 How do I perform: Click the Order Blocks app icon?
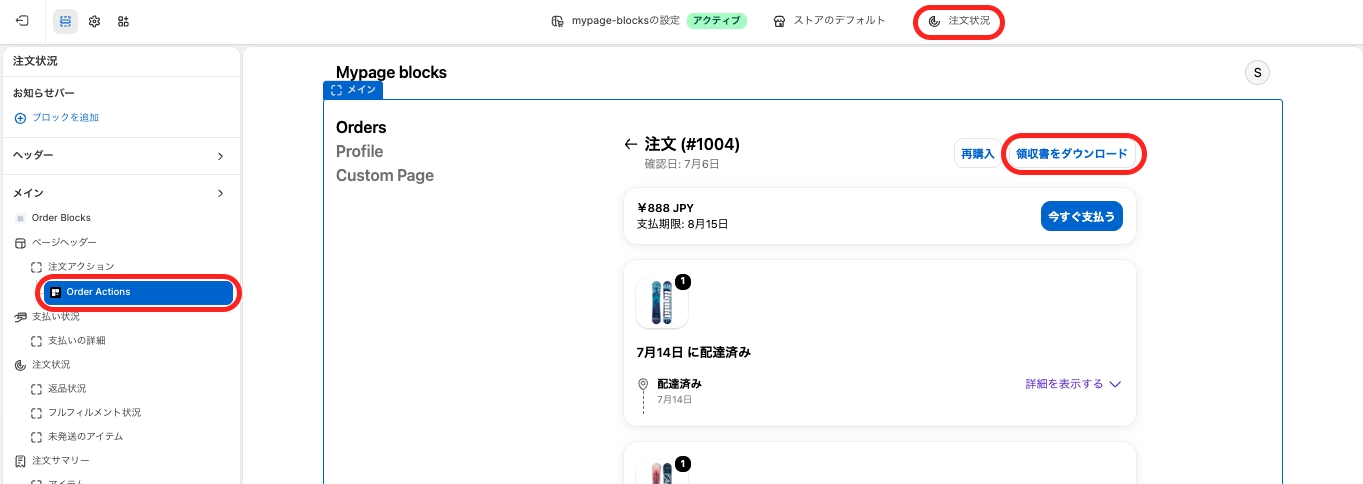coord(20,218)
